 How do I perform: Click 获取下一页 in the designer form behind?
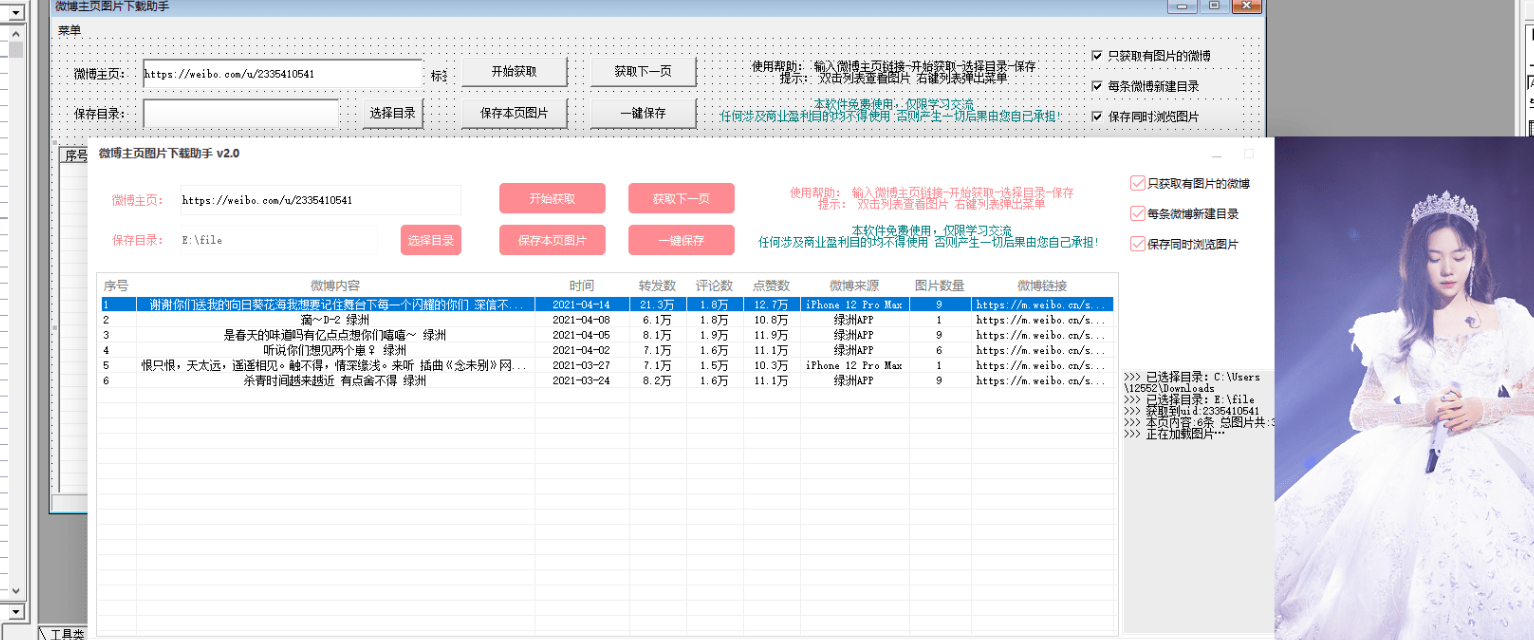(x=643, y=72)
